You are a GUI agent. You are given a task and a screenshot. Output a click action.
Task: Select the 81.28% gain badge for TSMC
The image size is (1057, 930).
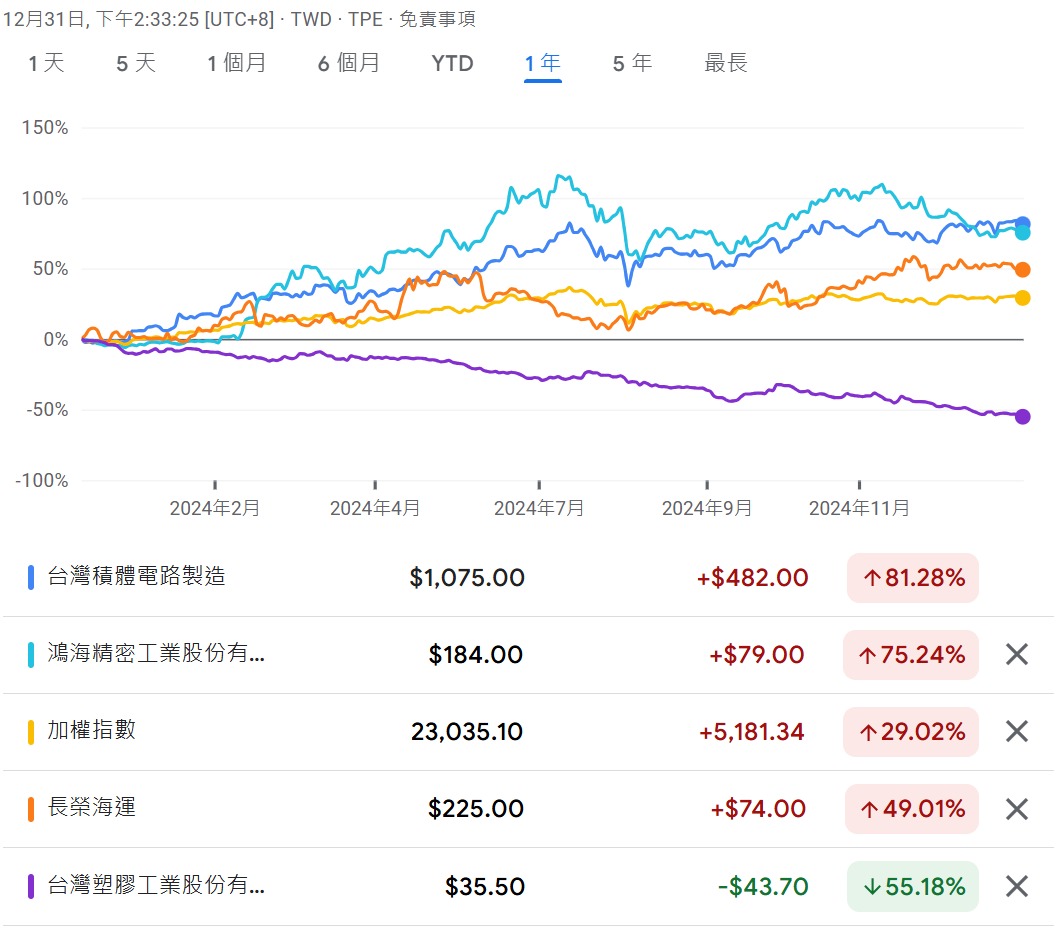tap(911, 578)
